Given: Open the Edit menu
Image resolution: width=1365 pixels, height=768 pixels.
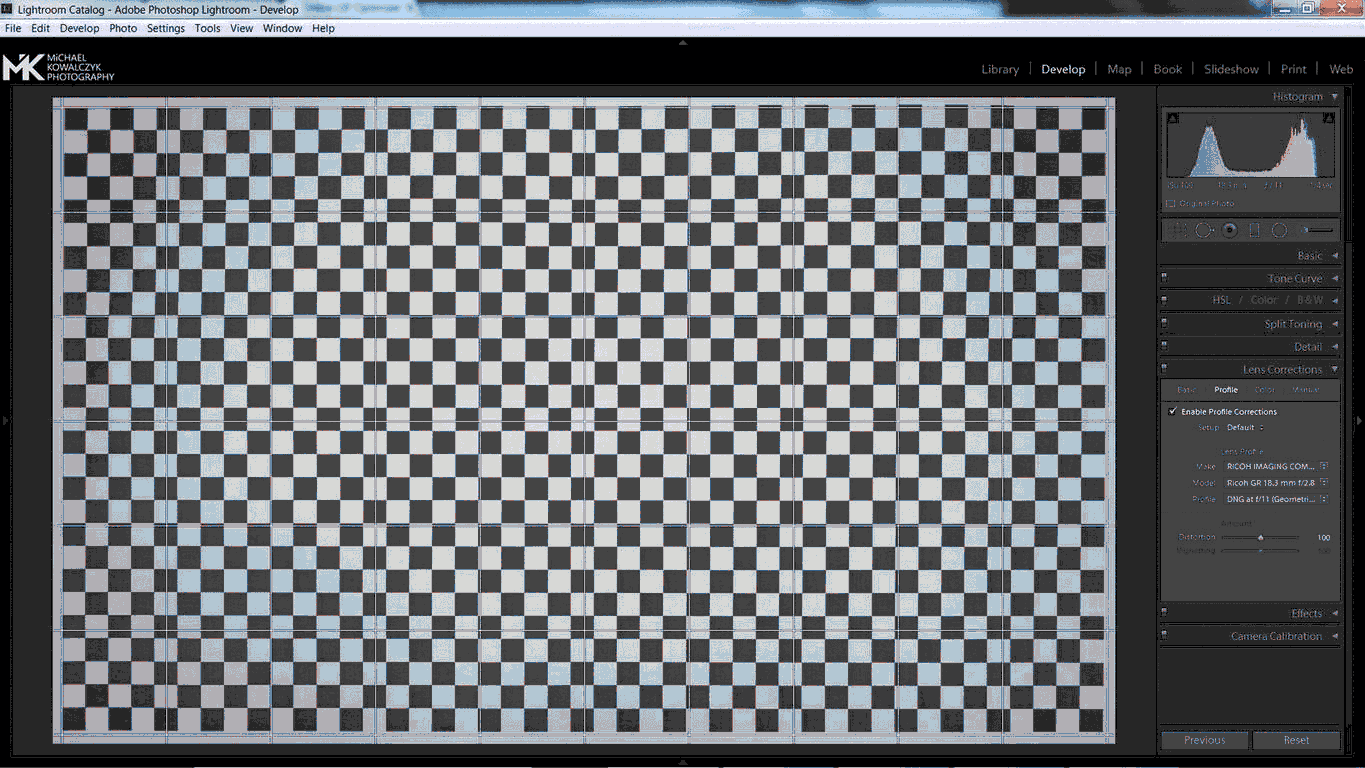Looking at the screenshot, I should coord(40,28).
